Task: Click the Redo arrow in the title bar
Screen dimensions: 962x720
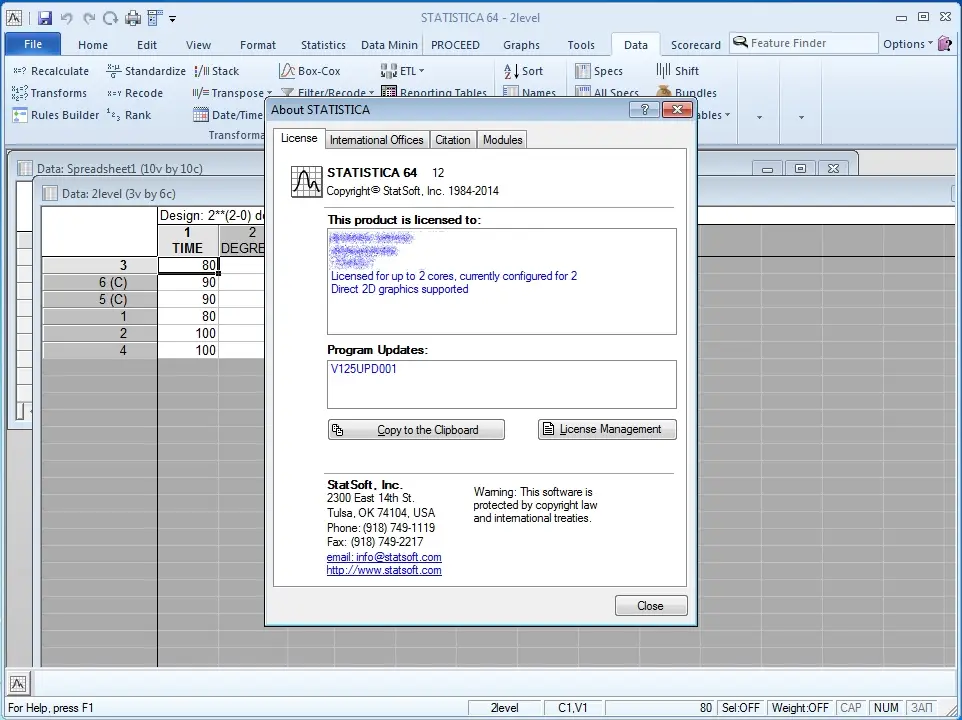Action: (89, 18)
